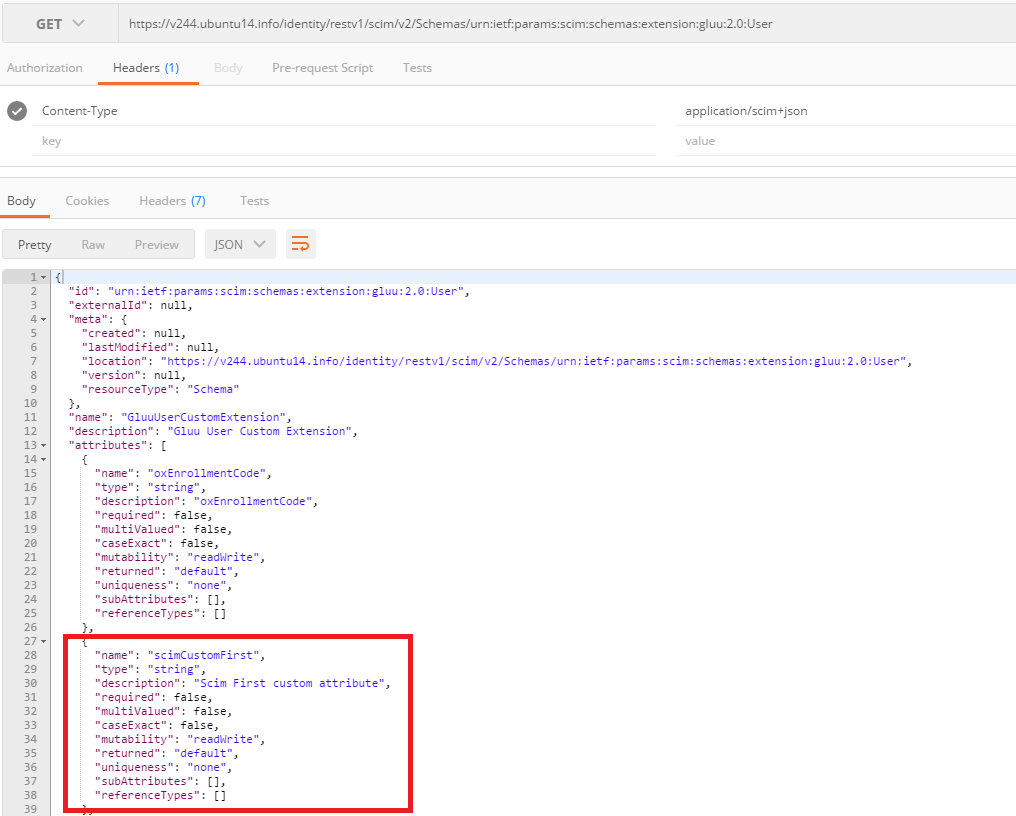The image size is (1016, 816).
Task: Collapse the scimCustomFirst object at line 27
Action: point(43,641)
